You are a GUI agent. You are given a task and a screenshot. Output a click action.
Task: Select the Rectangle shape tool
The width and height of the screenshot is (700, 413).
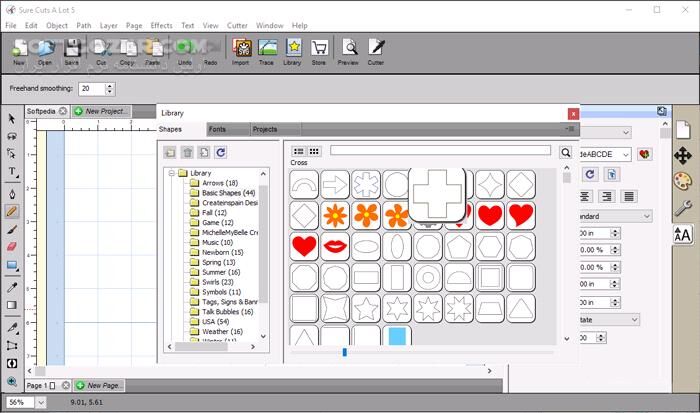12,266
